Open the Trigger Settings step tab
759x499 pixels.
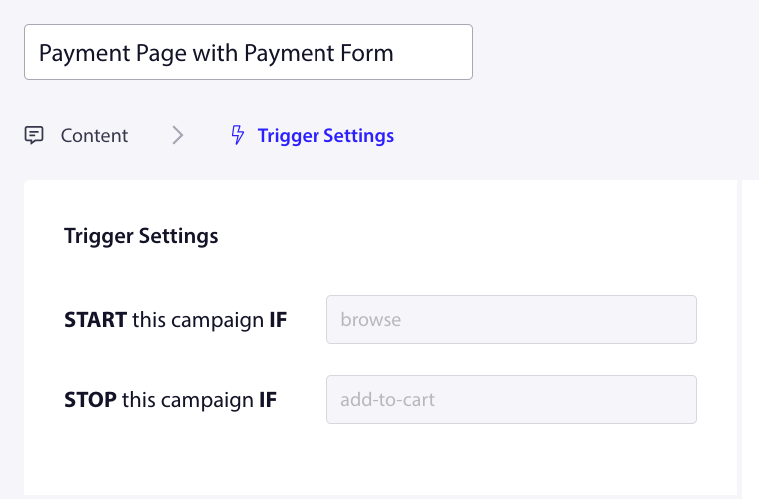[x=325, y=135]
